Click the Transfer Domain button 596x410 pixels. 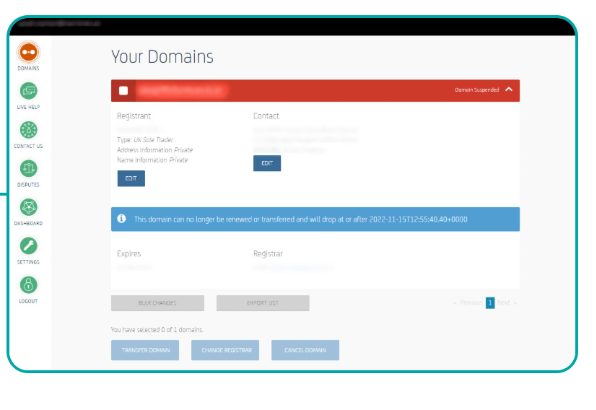pos(145,350)
